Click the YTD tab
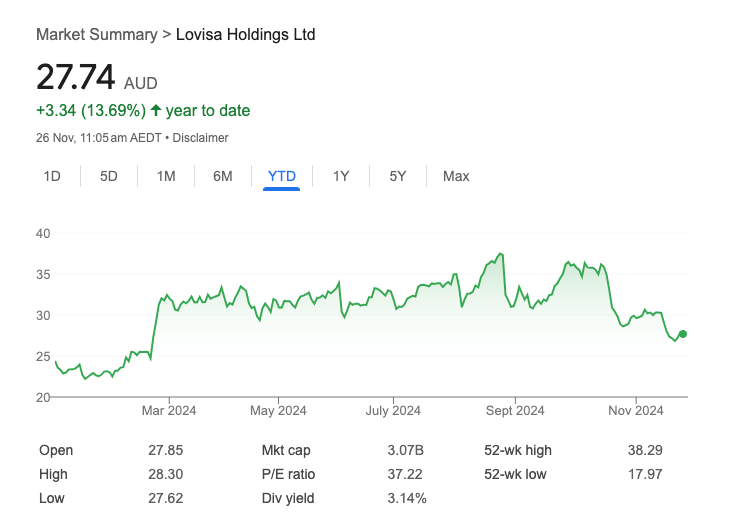Image resolution: width=733 pixels, height=518 pixels. pyautogui.click(x=281, y=176)
